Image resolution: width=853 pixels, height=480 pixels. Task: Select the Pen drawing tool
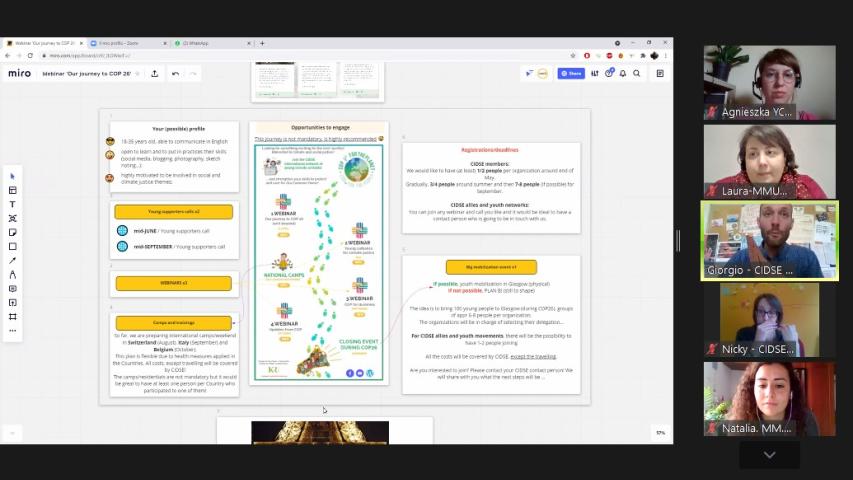[13, 275]
